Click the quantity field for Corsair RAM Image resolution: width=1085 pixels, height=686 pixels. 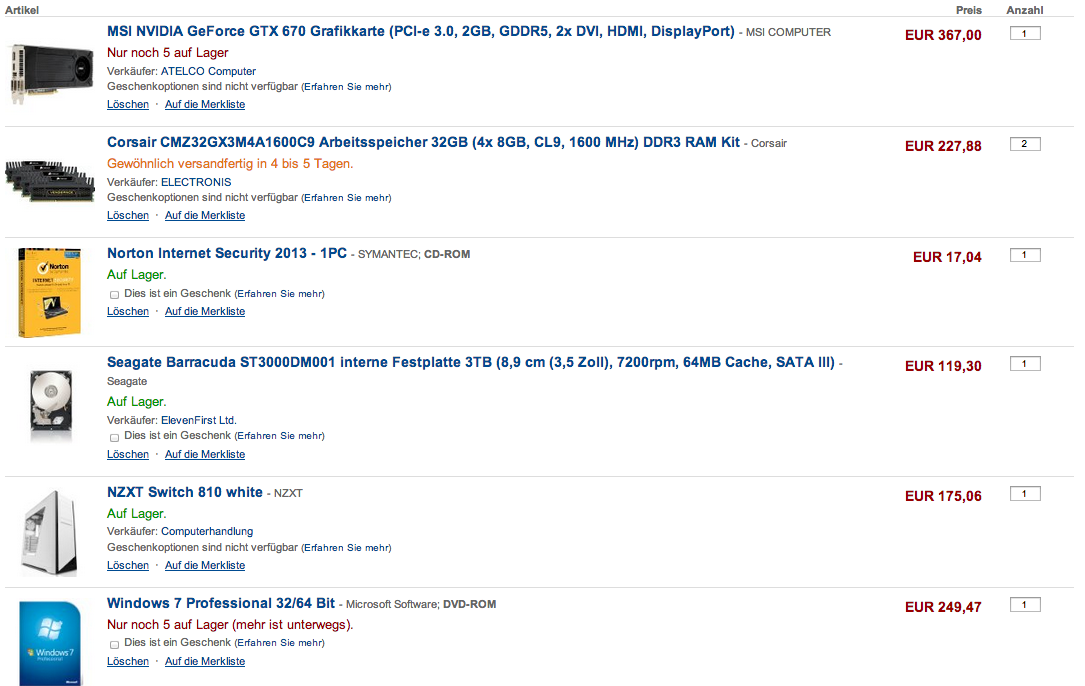click(x=1025, y=144)
